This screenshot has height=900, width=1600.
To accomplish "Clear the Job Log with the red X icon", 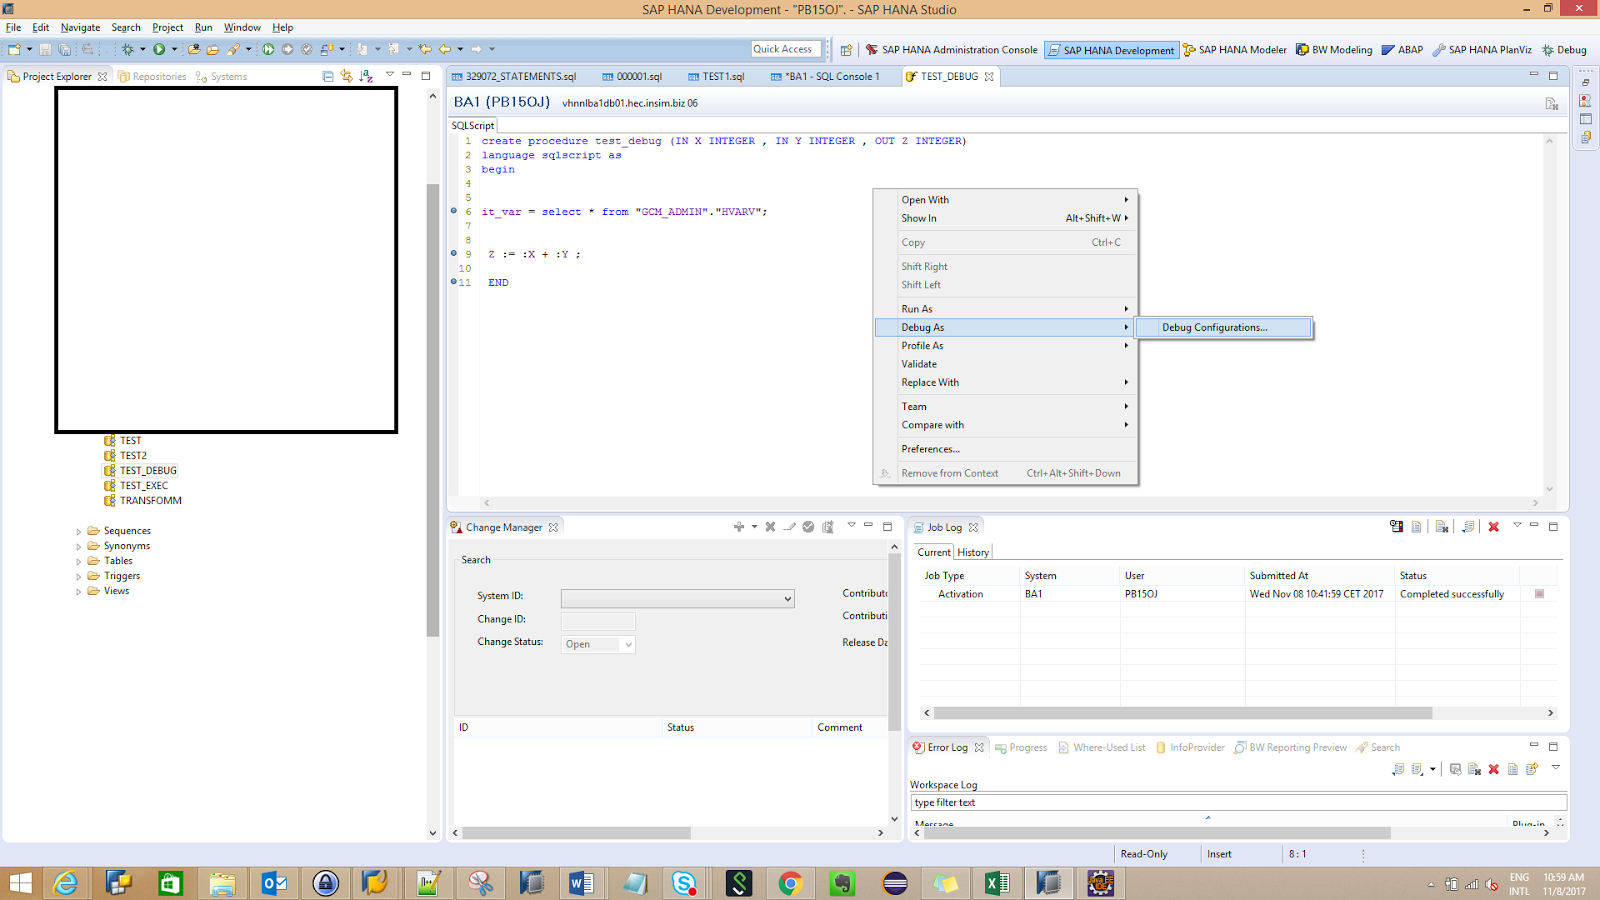I will (1493, 527).
